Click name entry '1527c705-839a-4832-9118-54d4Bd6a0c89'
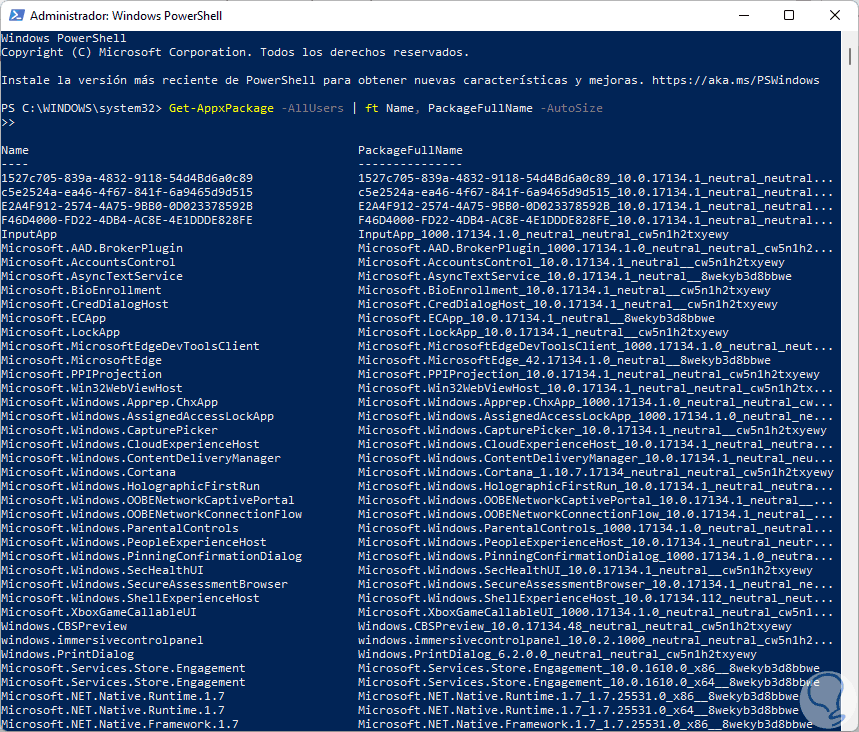 (127, 179)
